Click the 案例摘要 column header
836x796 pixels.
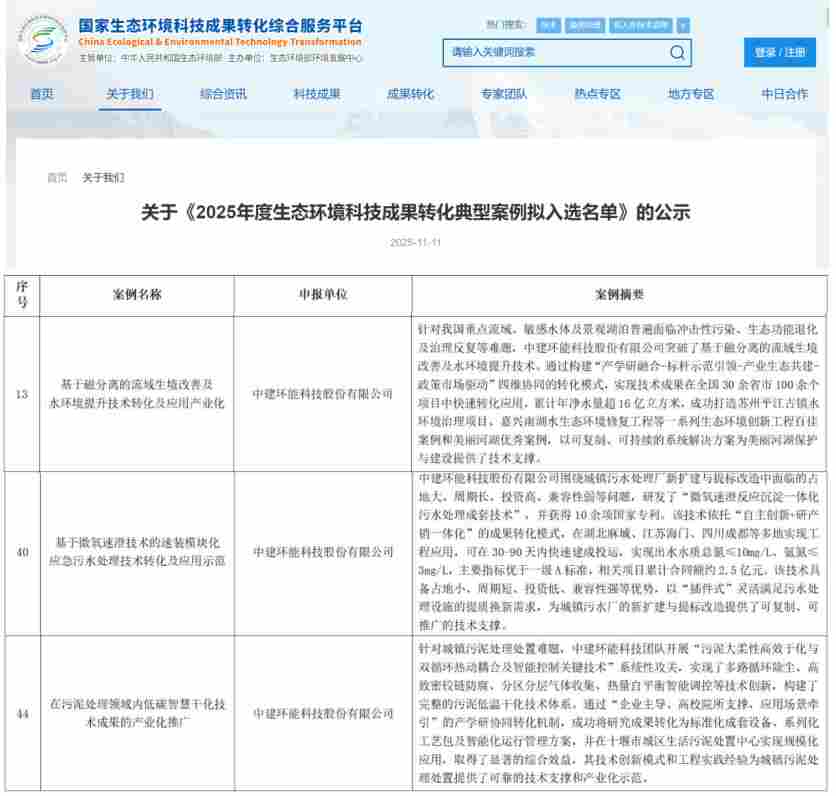(619, 294)
